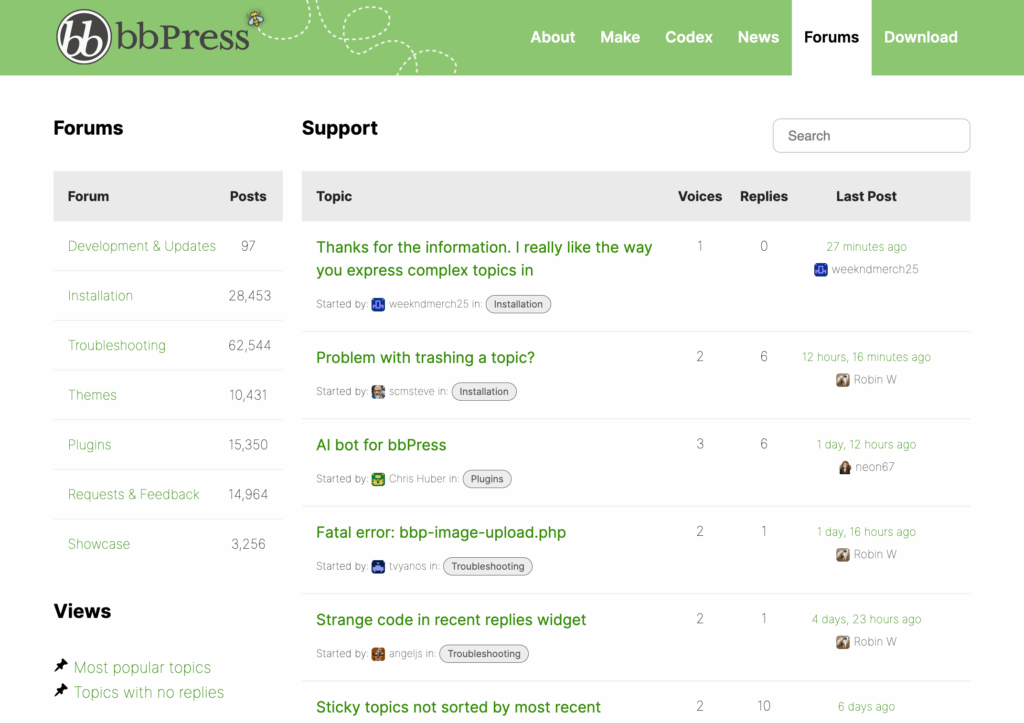Switch to the Forums tab
The width and height of the screenshot is (1024, 723).
(831, 37)
